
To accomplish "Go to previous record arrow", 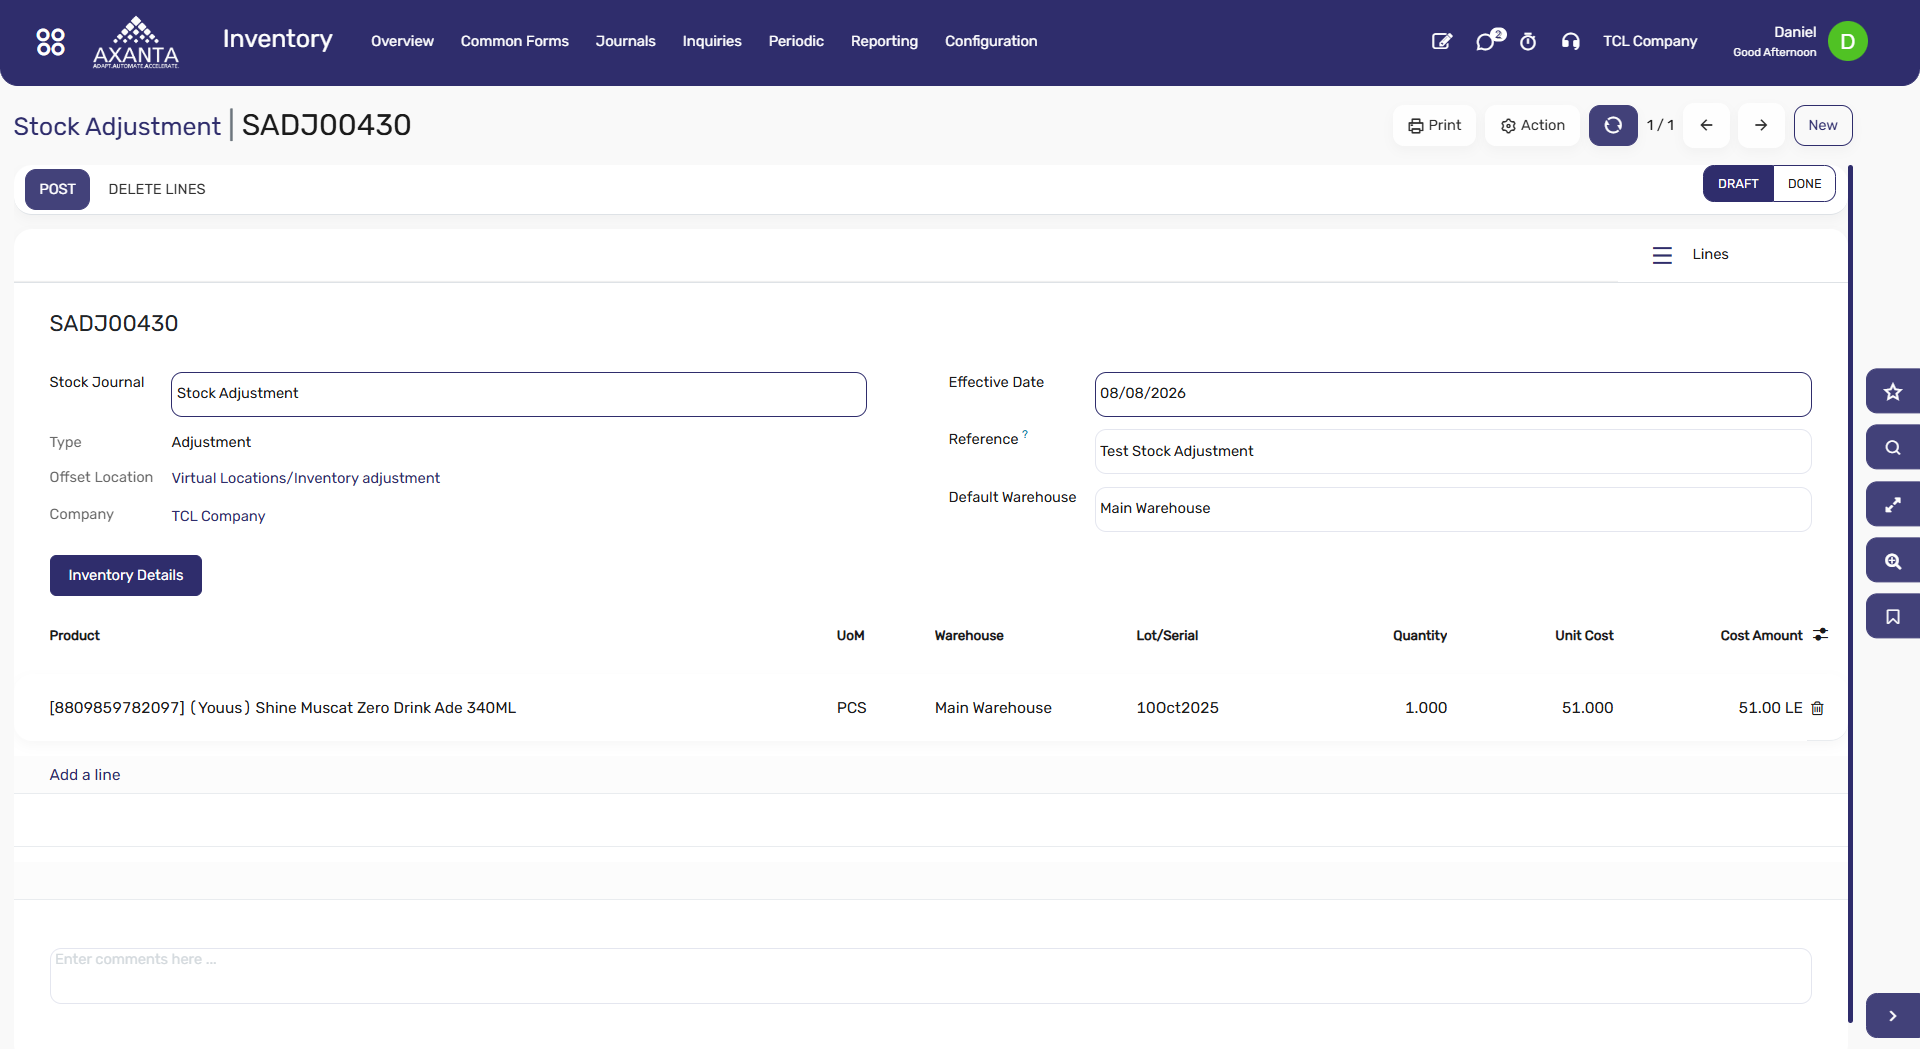I will pos(1706,125).
